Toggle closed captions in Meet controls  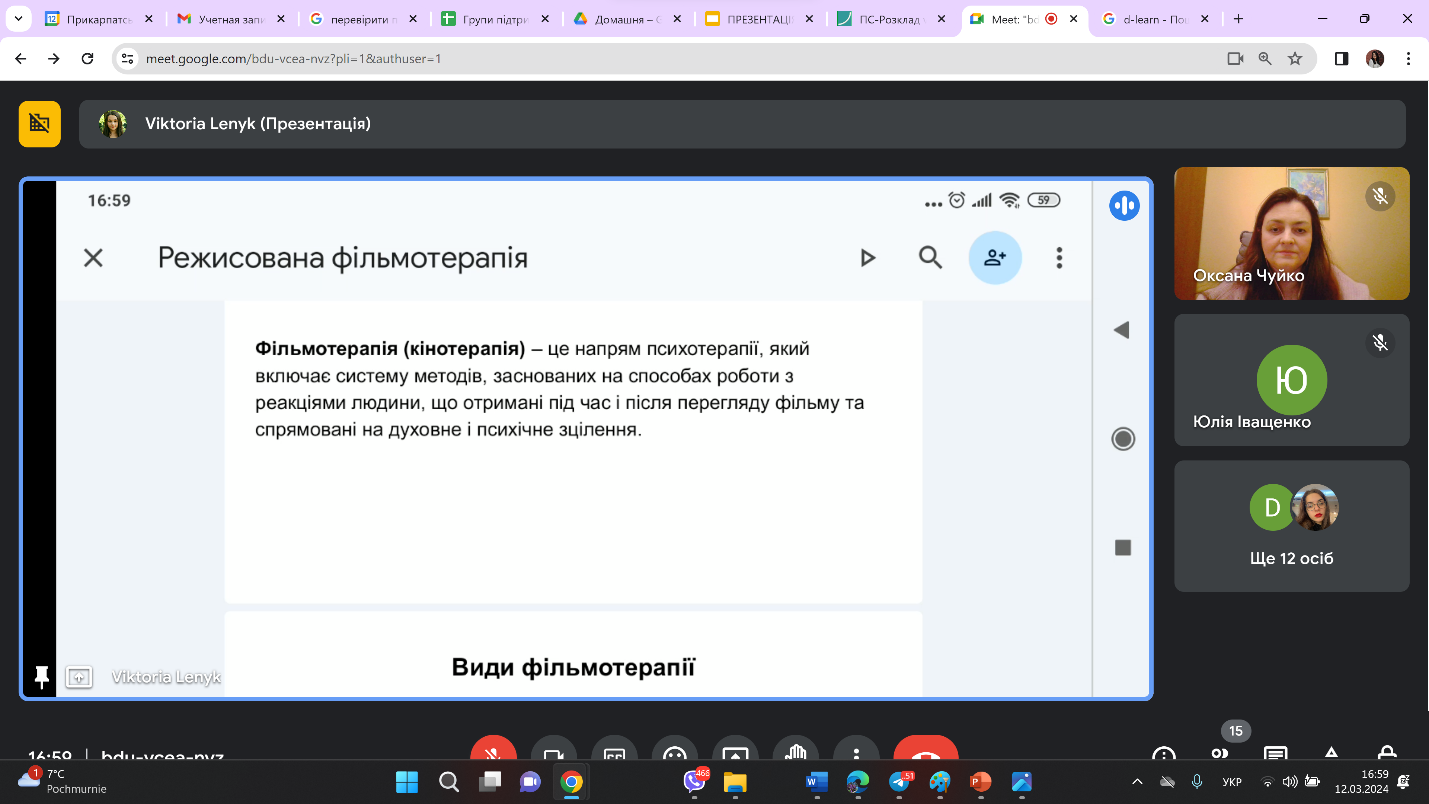click(x=614, y=752)
